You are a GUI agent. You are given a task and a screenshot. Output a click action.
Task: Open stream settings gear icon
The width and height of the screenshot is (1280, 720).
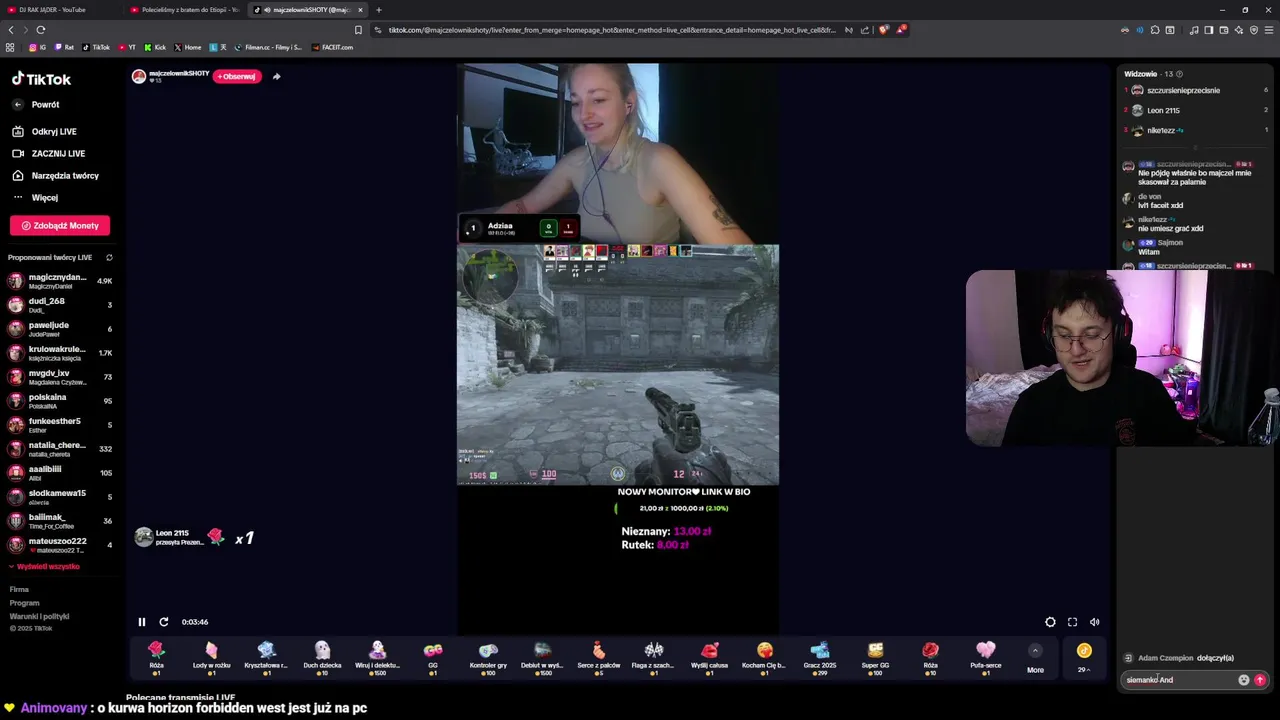[x=1050, y=622]
